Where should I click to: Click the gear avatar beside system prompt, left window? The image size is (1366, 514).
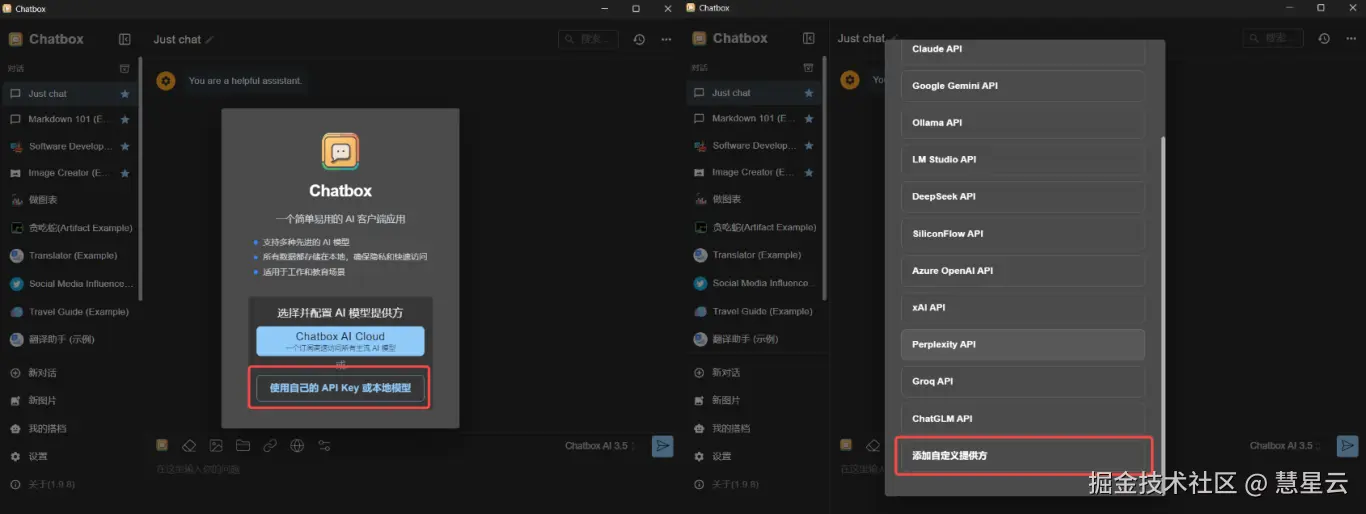coord(166,81)
